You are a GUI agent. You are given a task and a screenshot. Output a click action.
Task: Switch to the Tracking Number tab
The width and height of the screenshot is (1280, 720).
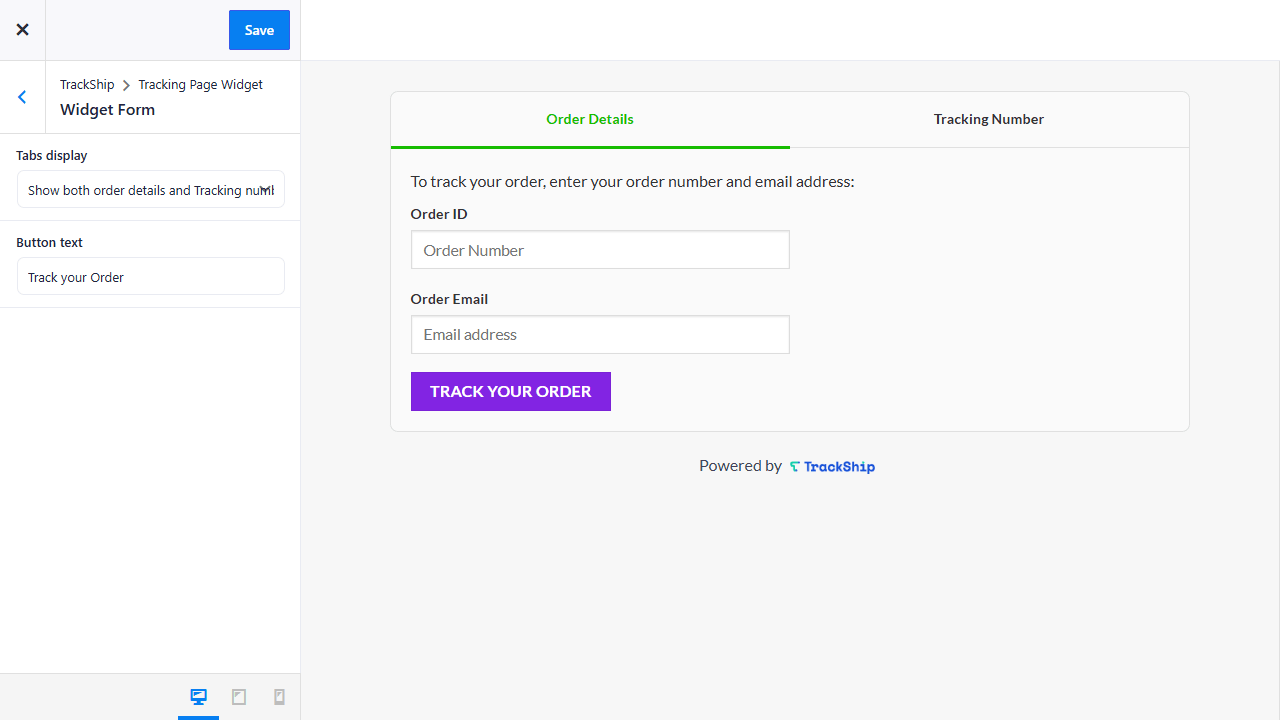(x=989, y=120)
